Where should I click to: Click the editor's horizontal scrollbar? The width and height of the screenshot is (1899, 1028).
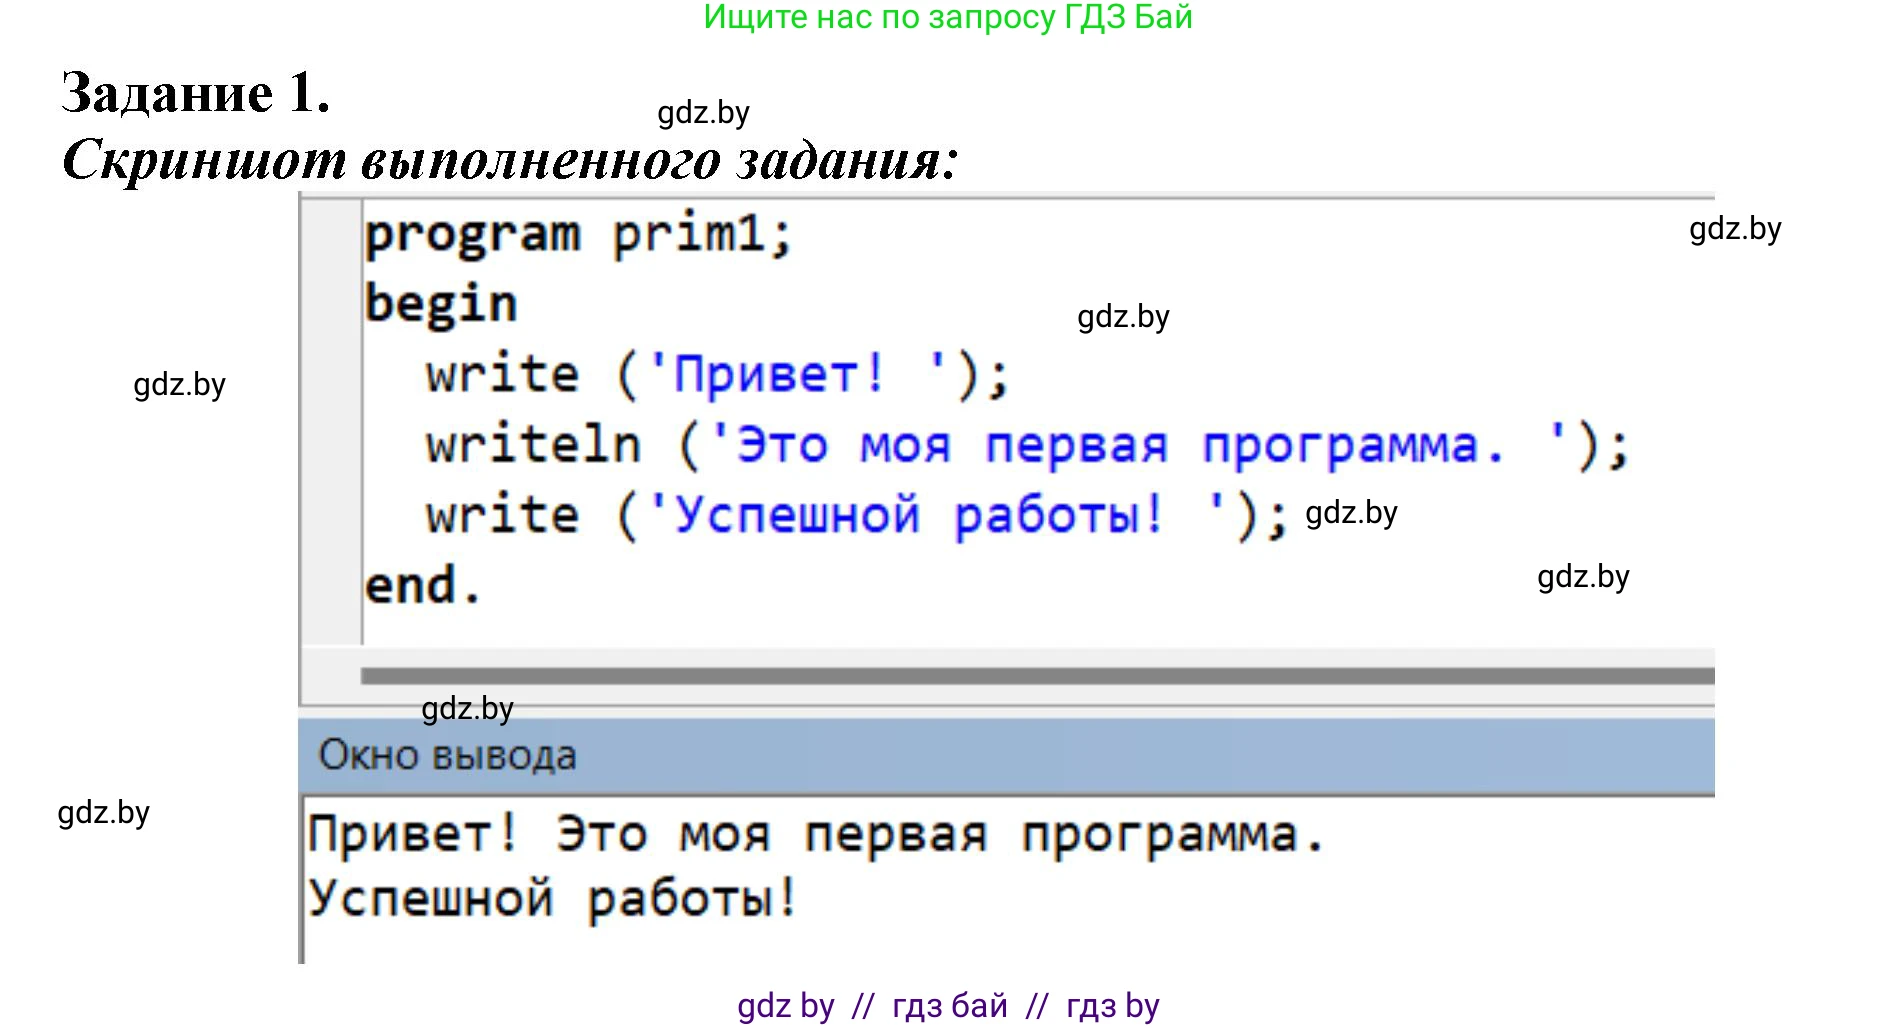pyautogui.click(x=1036, y=676)
